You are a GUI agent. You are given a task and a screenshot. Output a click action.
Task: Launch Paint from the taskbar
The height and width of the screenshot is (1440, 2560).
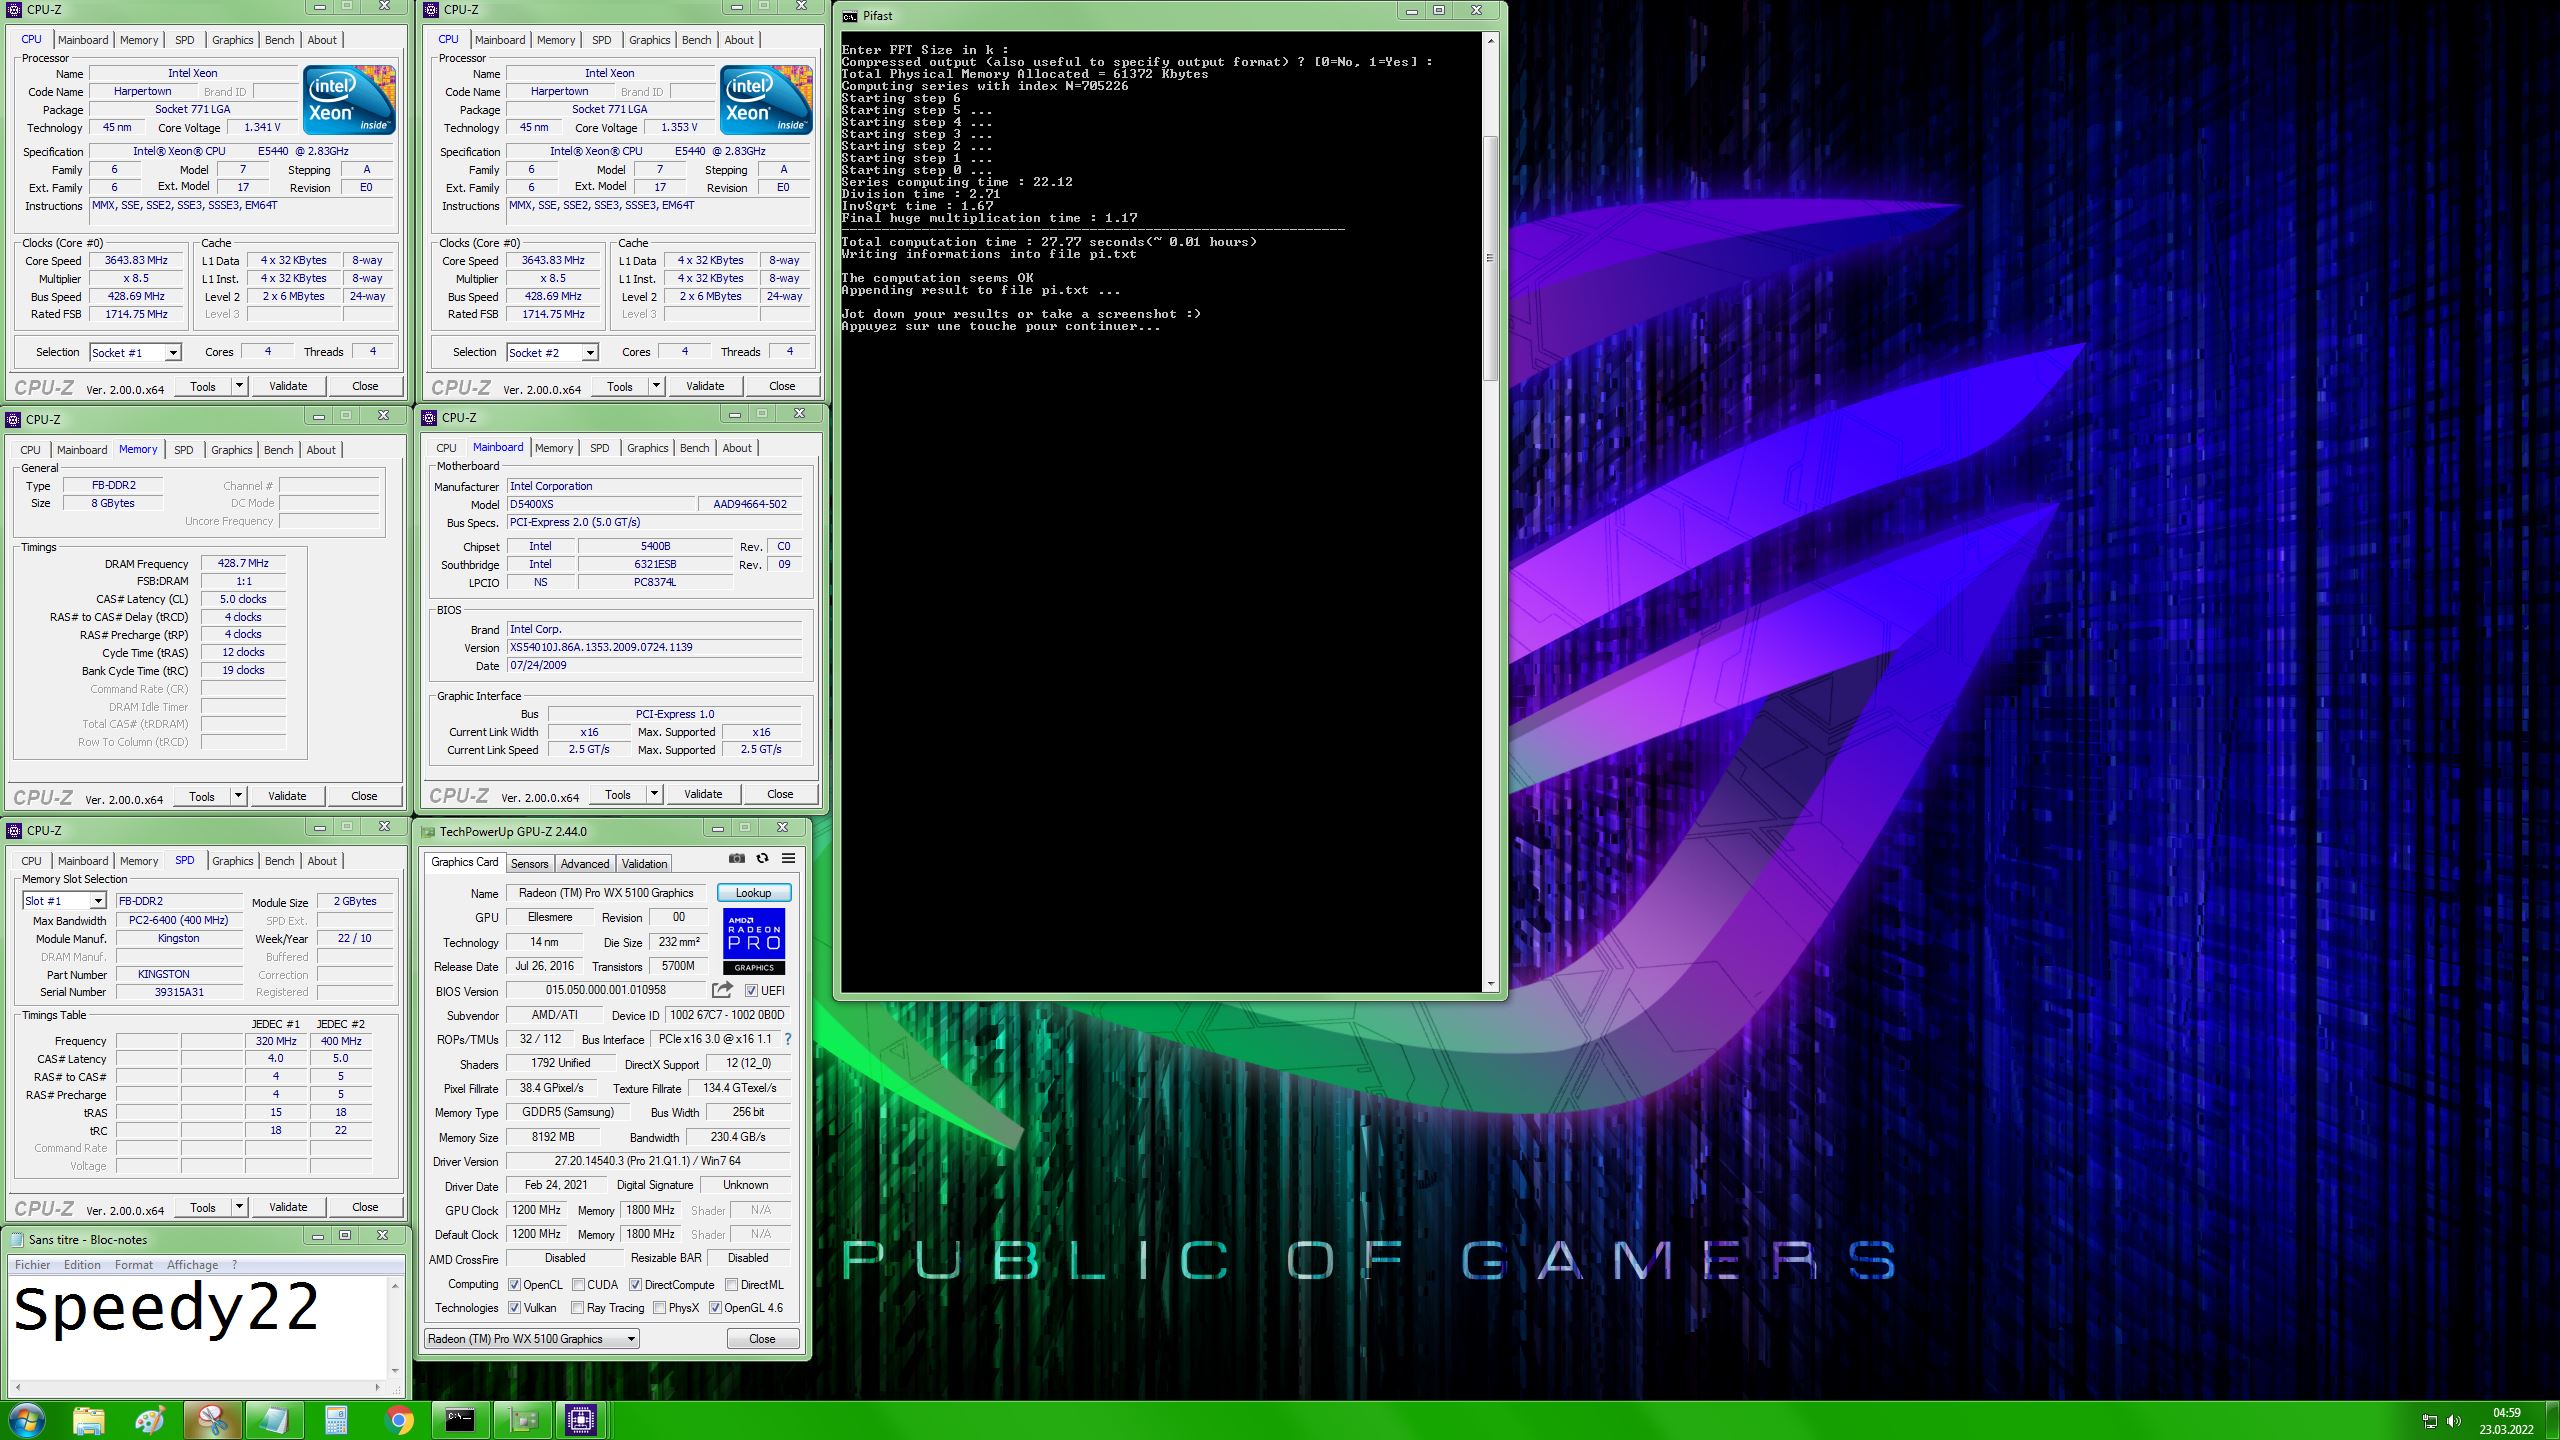(x=151, y=1420)
